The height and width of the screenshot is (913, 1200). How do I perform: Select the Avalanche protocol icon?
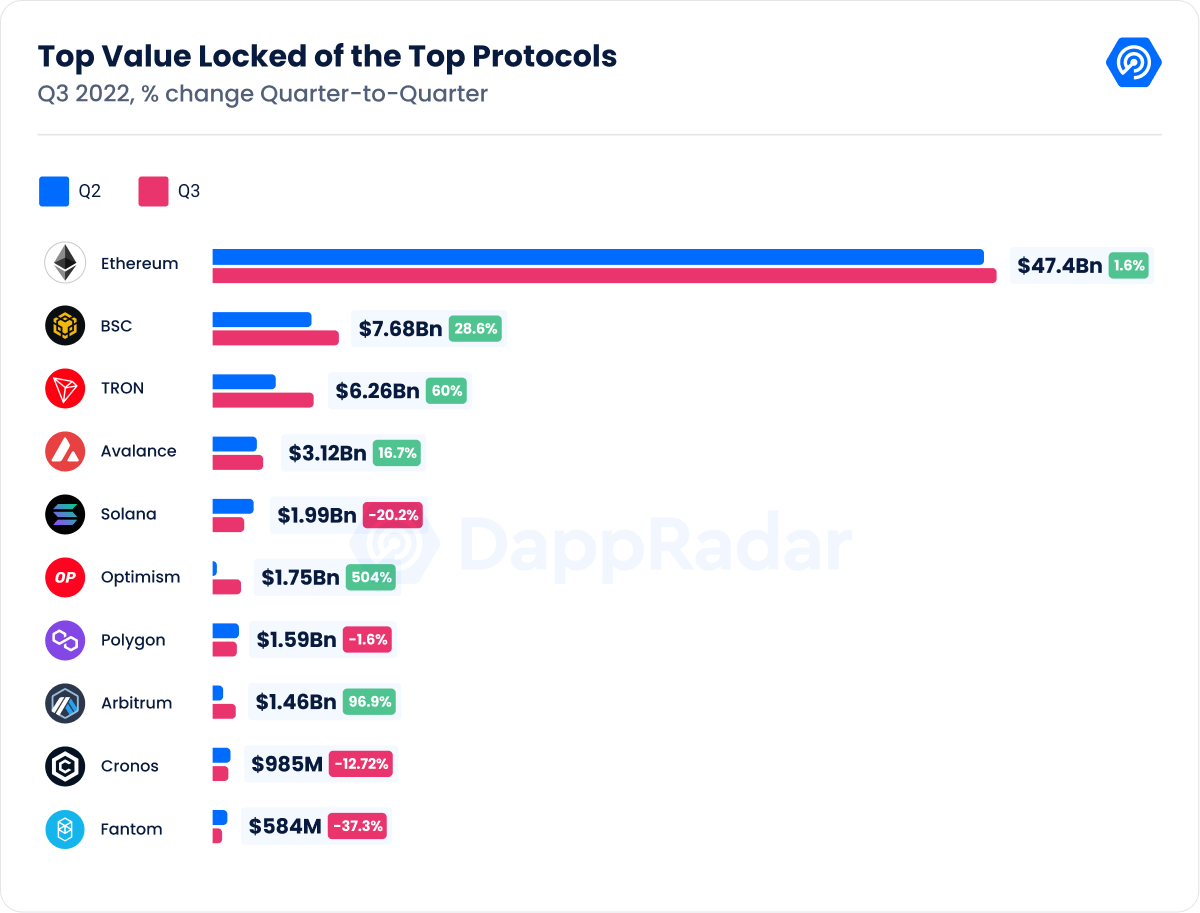[x=65, y=451]
